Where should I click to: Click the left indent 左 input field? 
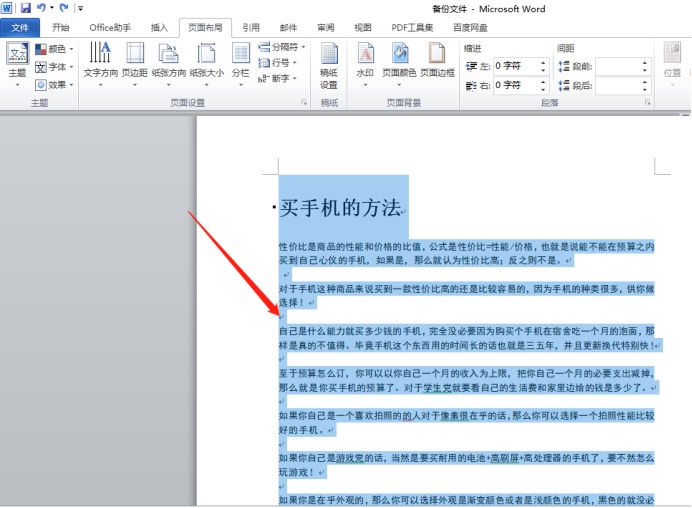tap(515, 66)
